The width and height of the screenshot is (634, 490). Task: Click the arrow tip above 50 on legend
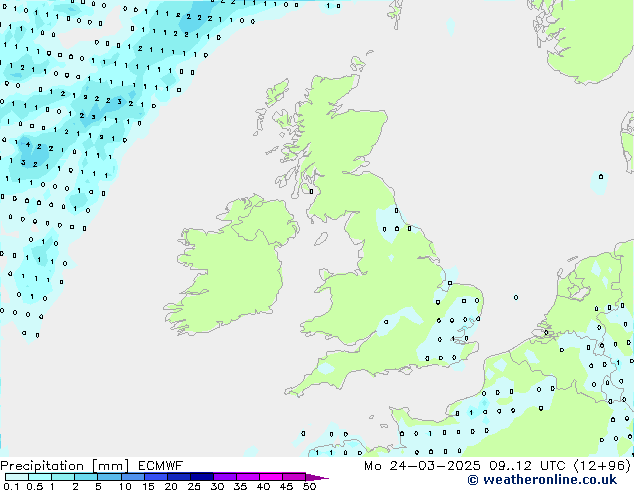[317, 477]
